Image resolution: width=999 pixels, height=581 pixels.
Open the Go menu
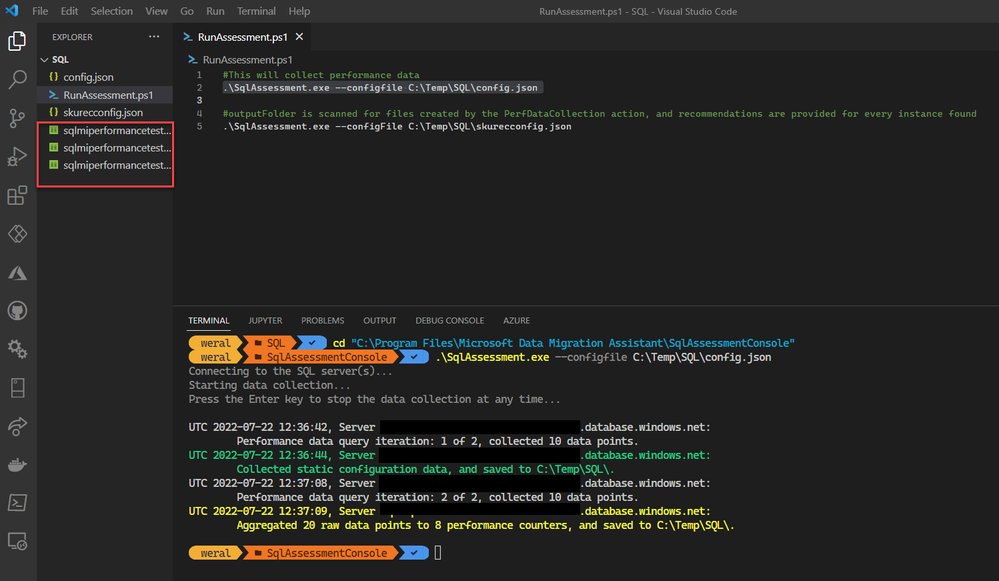click(x=187, y=11)
